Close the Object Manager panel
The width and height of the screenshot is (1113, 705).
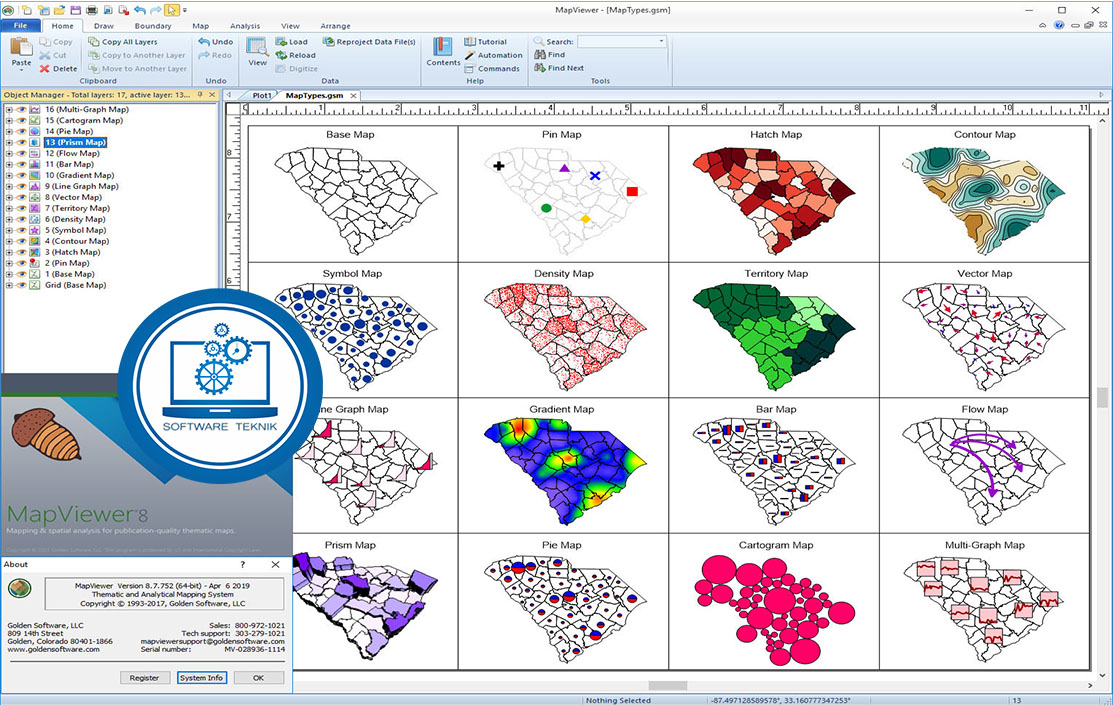212,94
